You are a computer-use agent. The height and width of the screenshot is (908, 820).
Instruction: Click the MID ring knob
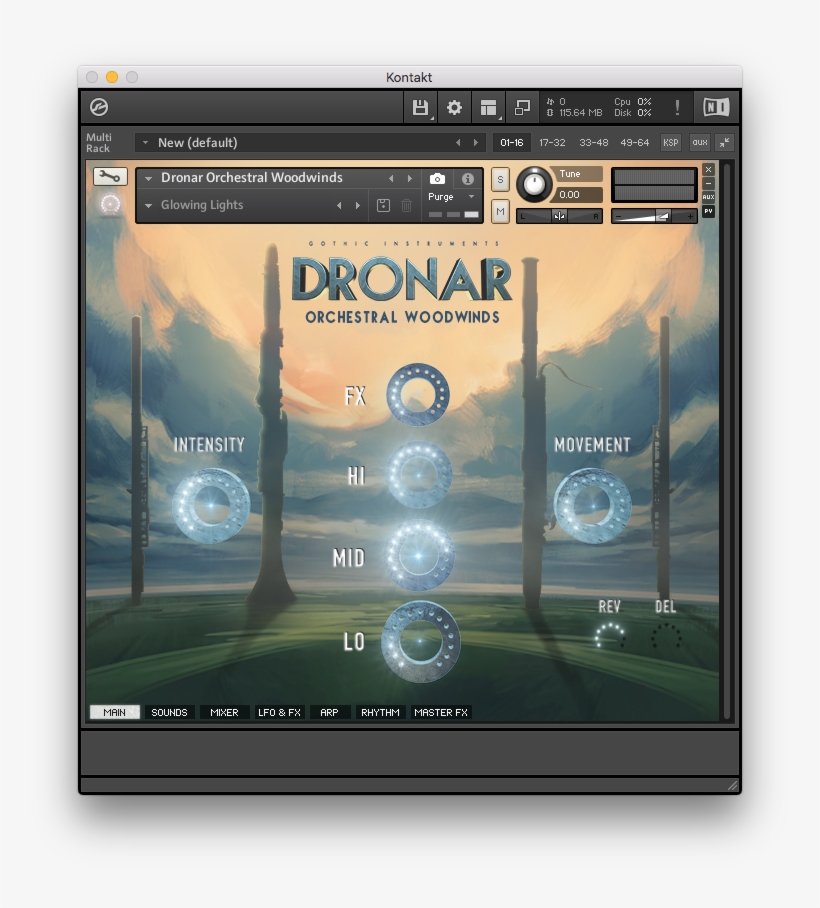click(x=419, y=555)
